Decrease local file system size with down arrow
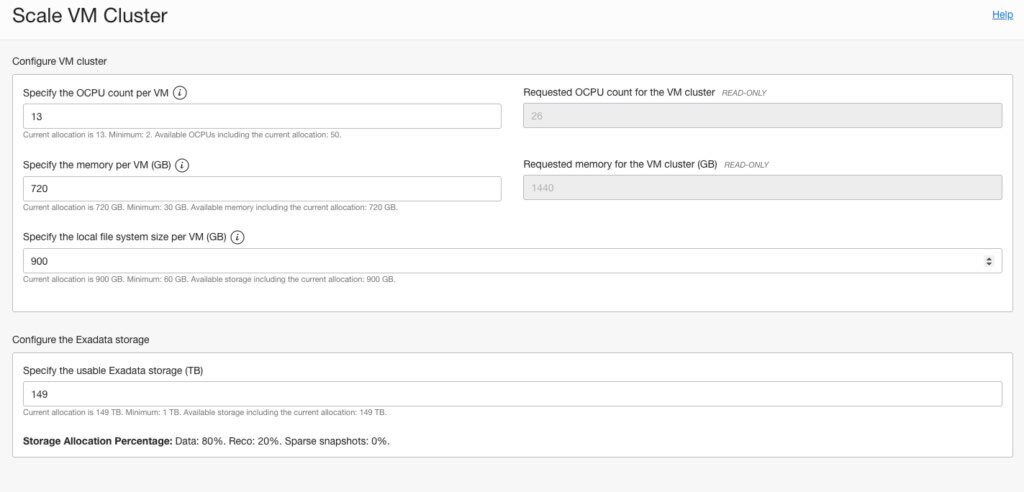Screen dimensions: 1024x492 [989, 264]
